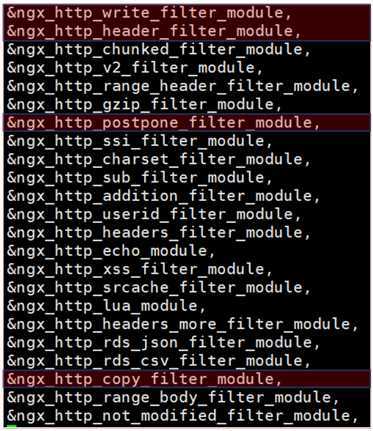Click on ngx_http_ssi_filter_module text
The width and height of the screenshot is (373, 431).
(140, 141)
